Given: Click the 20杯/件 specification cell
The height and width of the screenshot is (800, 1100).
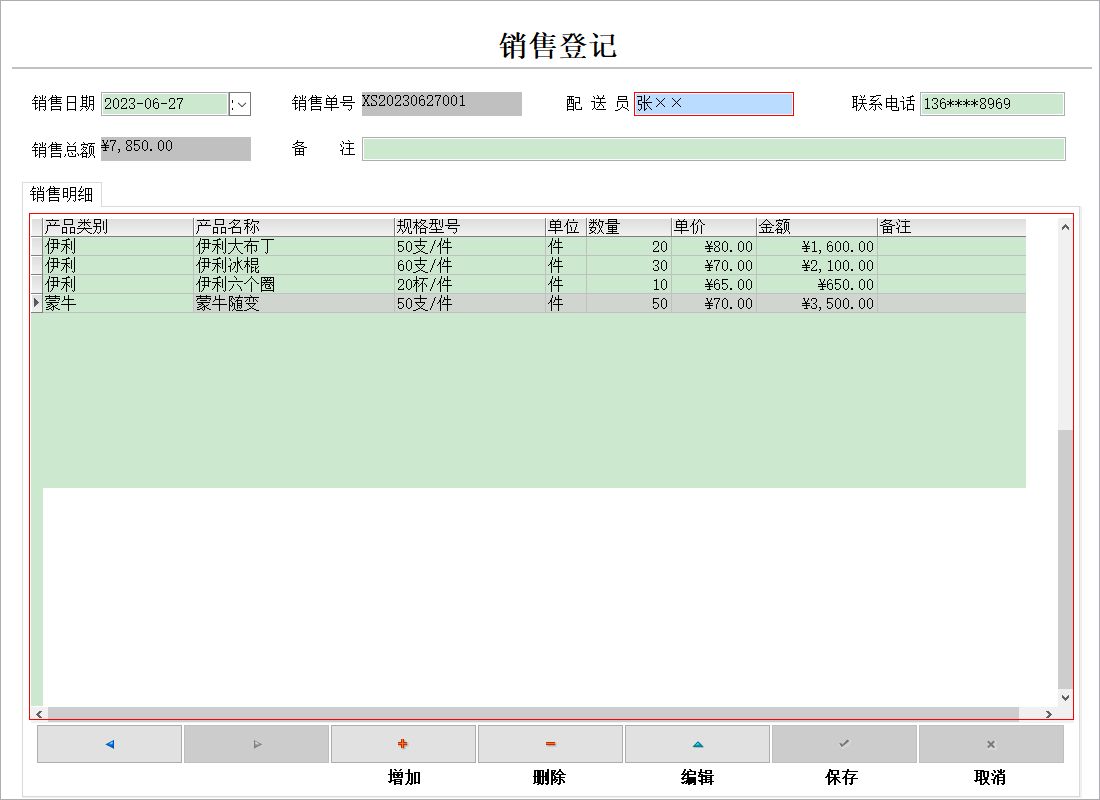Looking at the screenshot, I should coord(470,284).
